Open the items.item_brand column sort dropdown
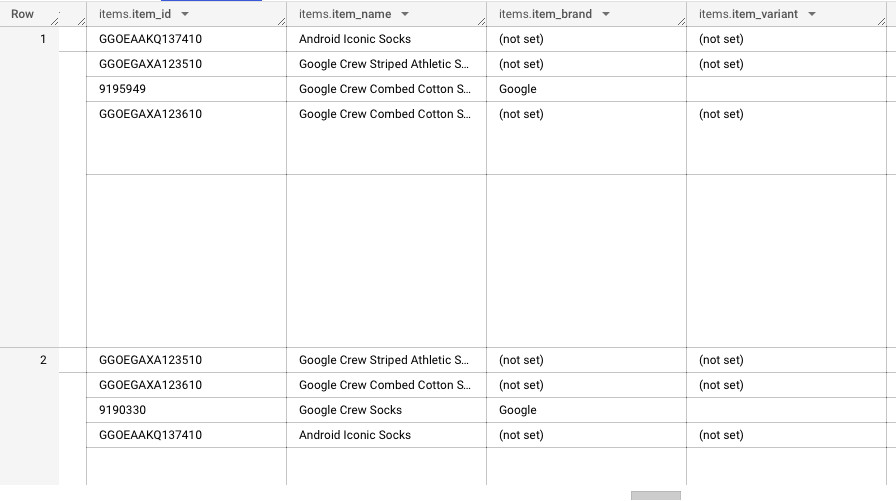The width and height of the screenshot is (896, 501). (606, 14)
